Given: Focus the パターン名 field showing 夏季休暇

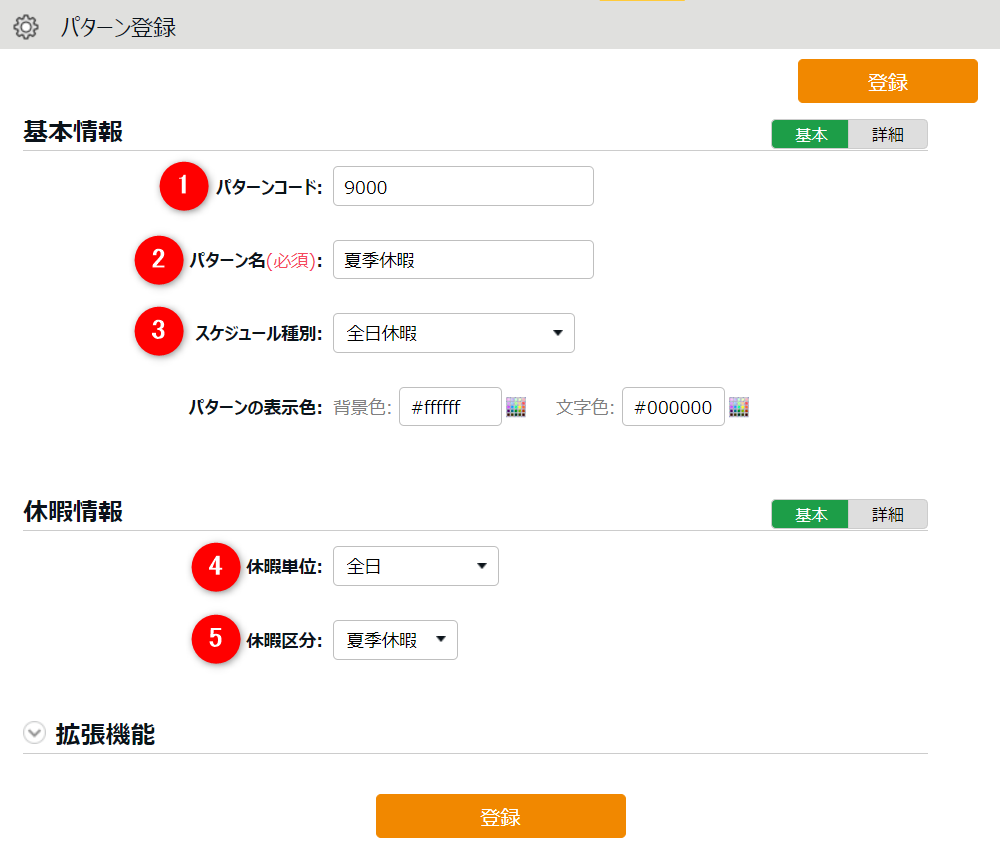Looking at the screenshot, I should click(x=463, y=260).
